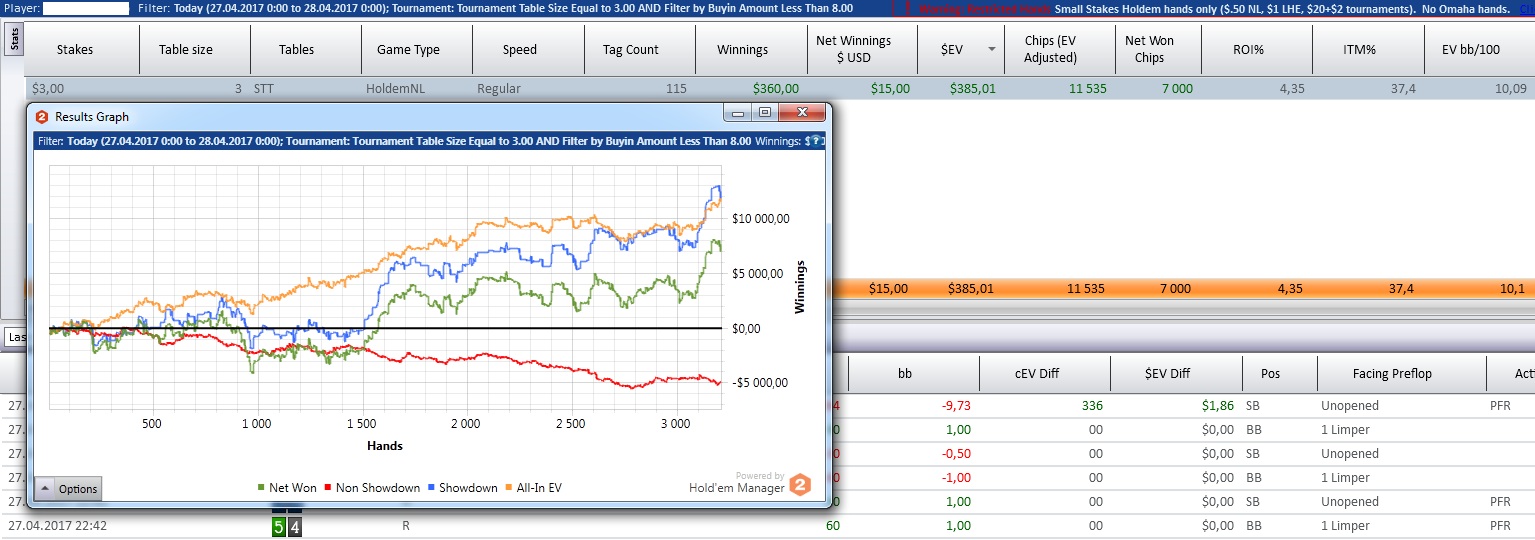Click the dark 4 card icon
The image size is (1535, 540).
294,525
